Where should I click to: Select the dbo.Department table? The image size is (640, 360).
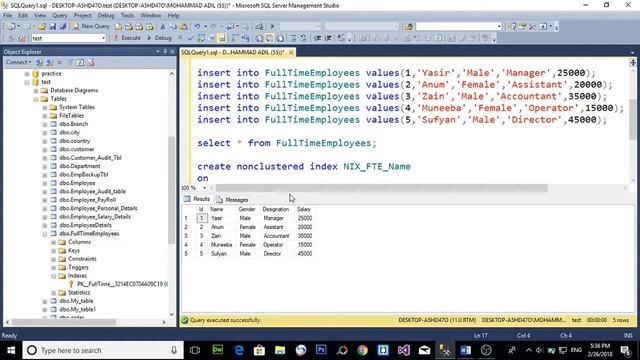80,166
